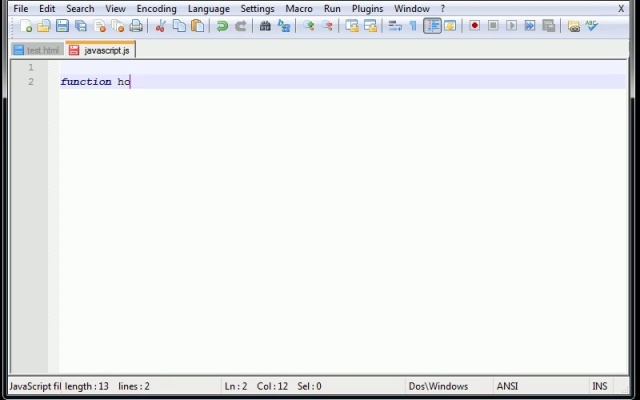The width and height of the screenshot is (640, 400).
Task: Open the Macro menu
Action: pos(299,9)
